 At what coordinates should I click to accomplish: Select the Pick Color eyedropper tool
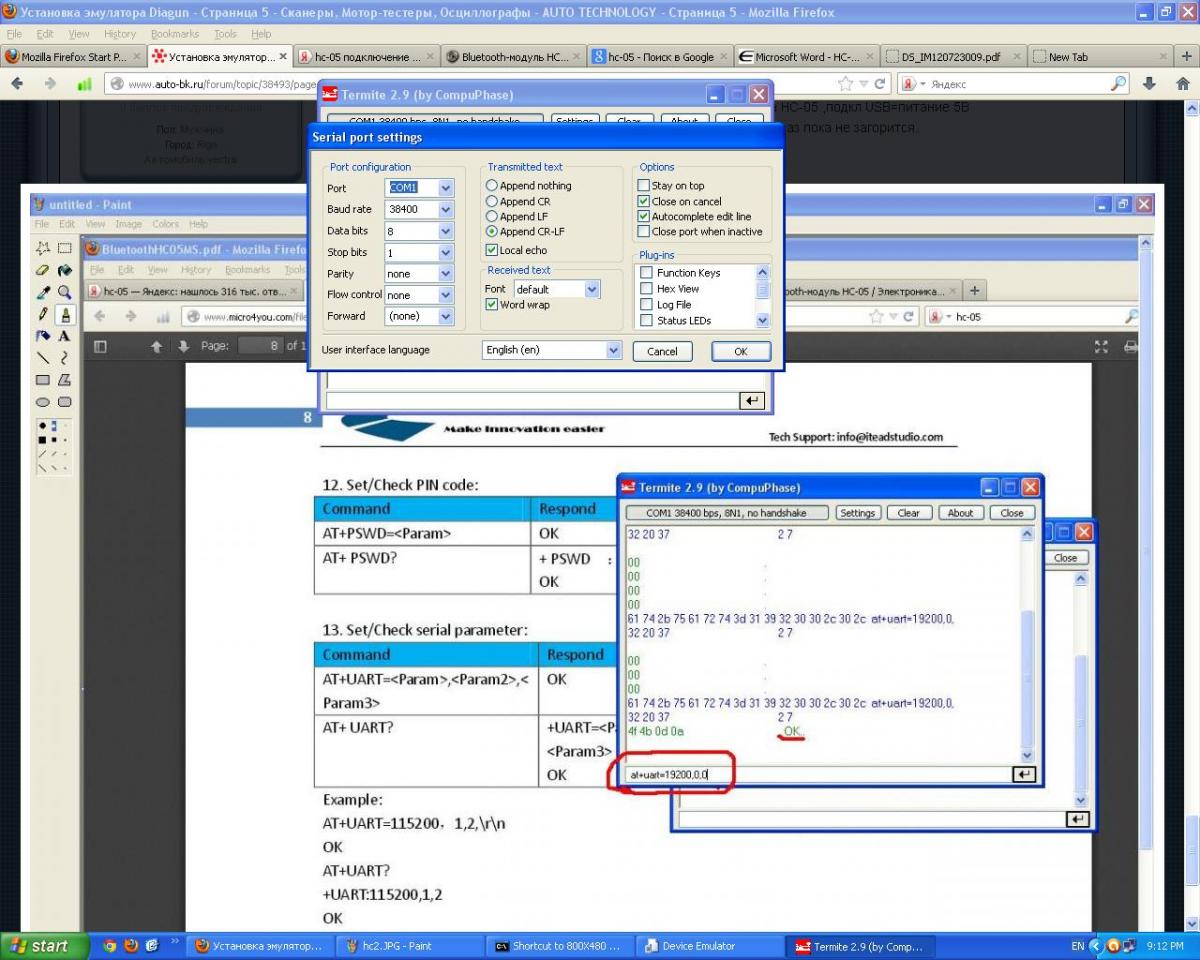[43, 292]
